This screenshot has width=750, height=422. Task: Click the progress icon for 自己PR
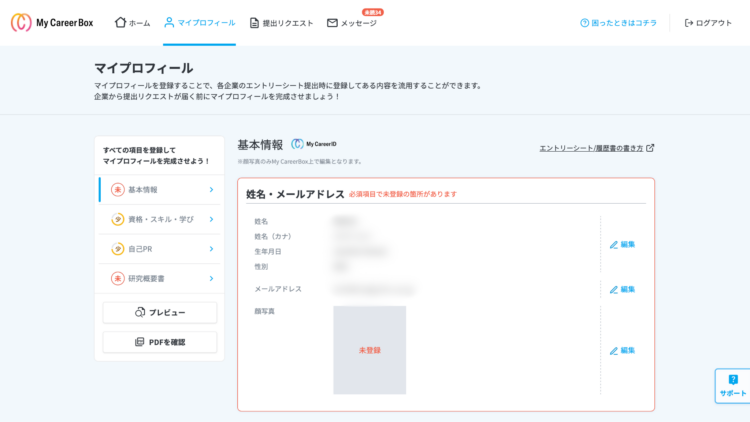(x=118, y=249)
